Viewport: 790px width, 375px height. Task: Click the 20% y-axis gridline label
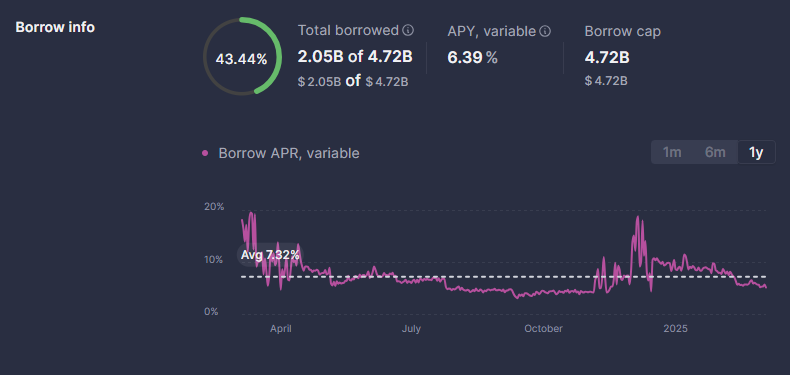point(214,207)
